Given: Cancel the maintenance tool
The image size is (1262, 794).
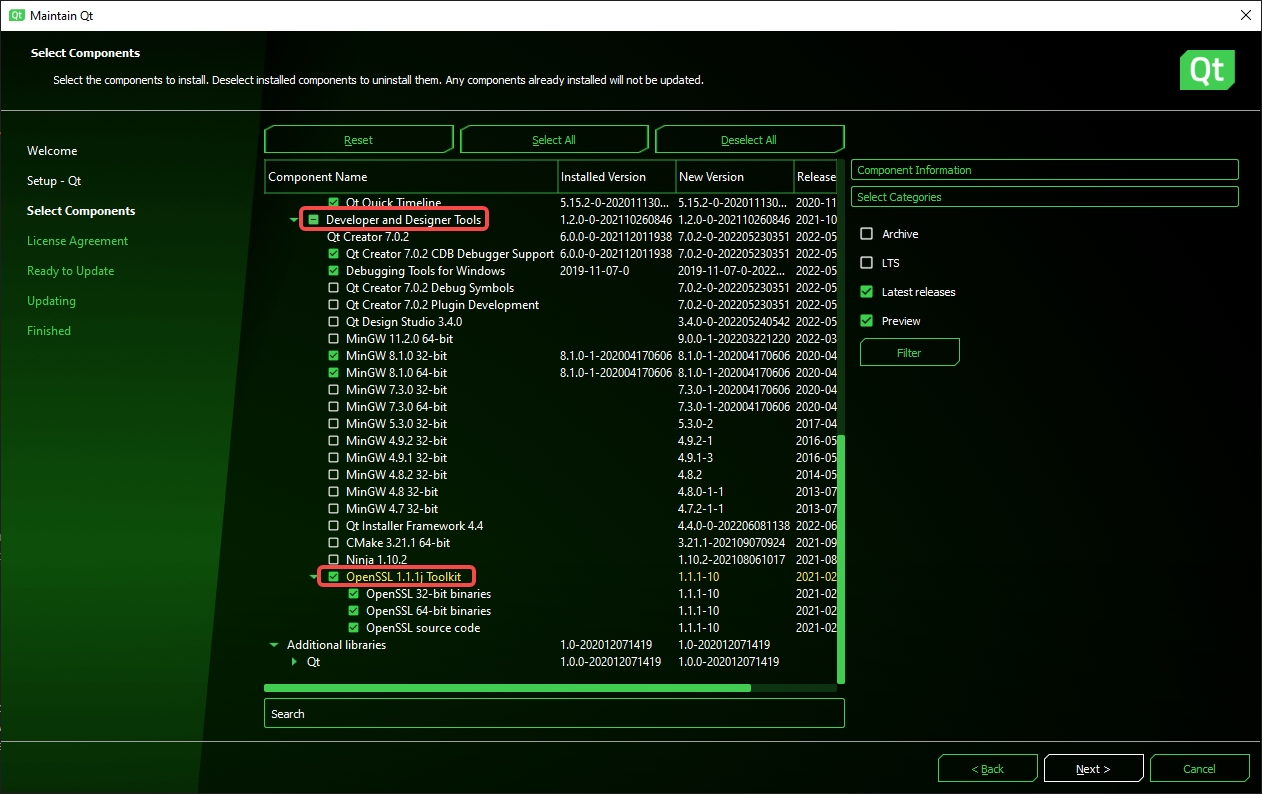Looking at the screenshot, I should pyautogui.click(x=1200, y=769).
